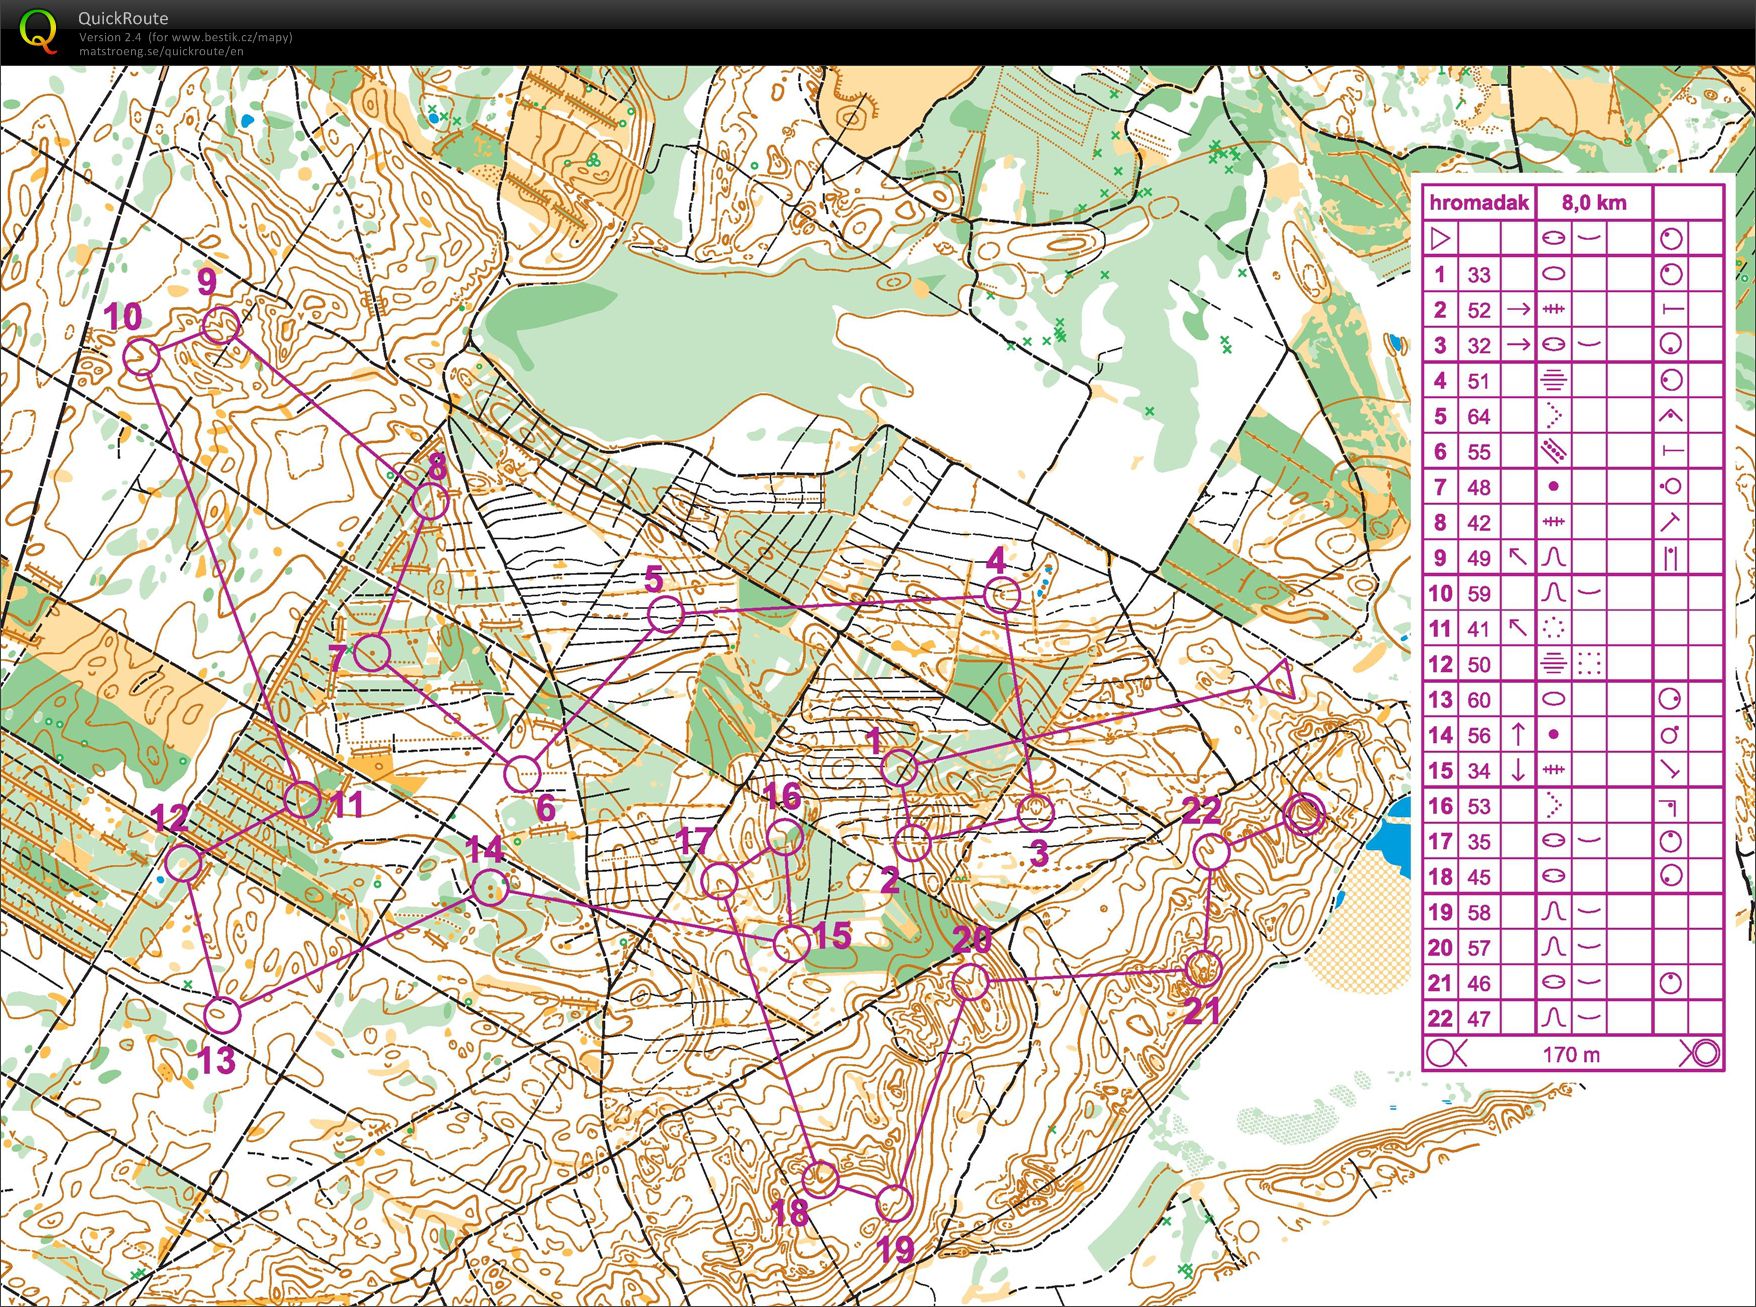Select control circle 8 on the map
Screen dimensions: 1756x1307
pyautogui.click(x=430, y=501)
